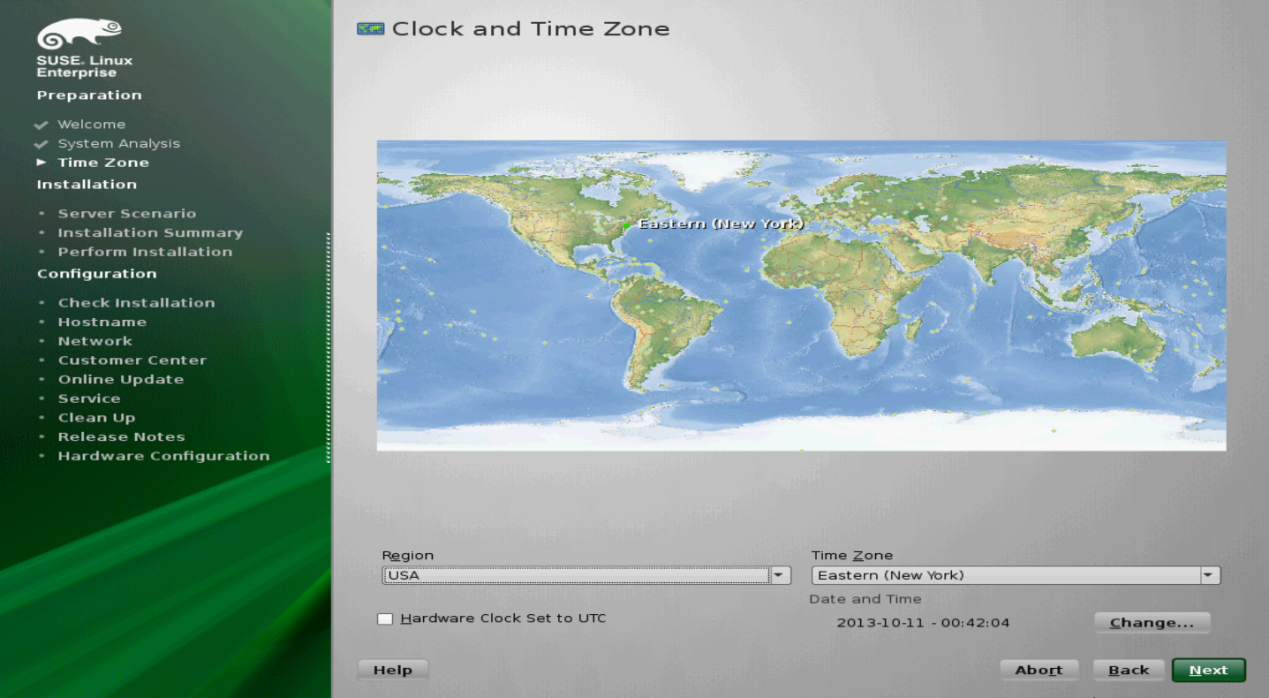Proceed with the Next button

tap(1209, 670)
